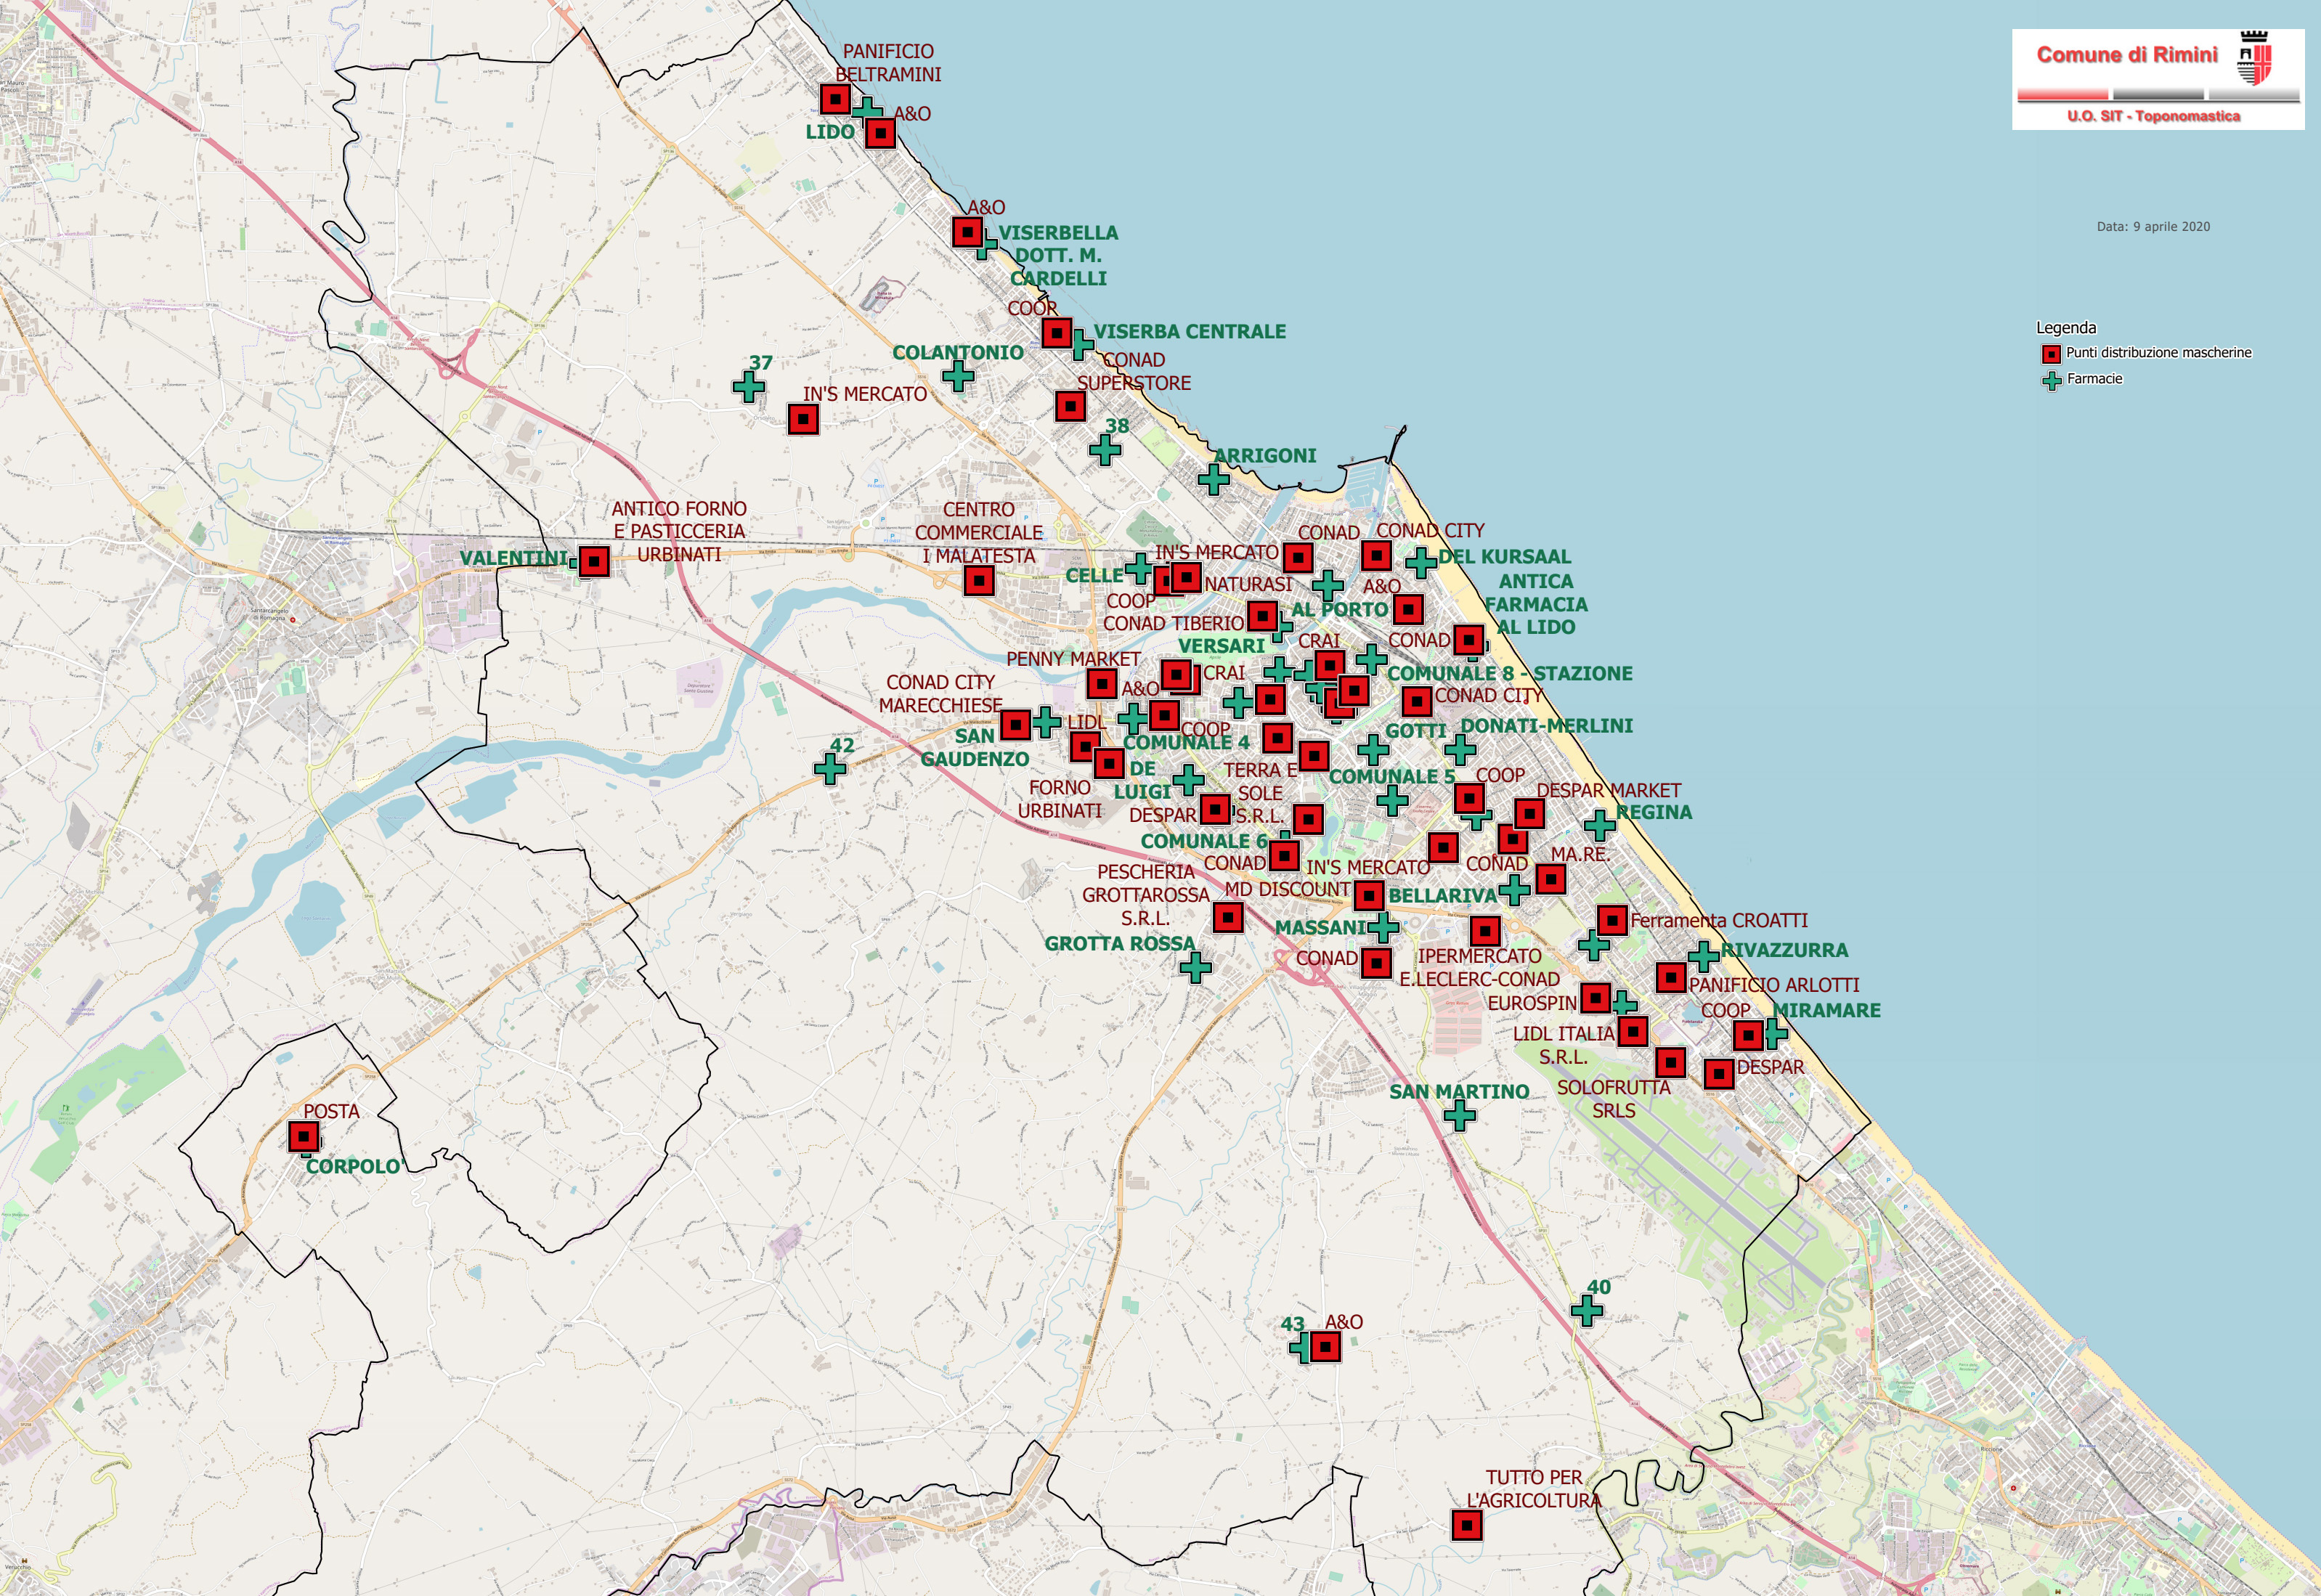Select the Coop red marker at Viserba Centrale
2321x1596 pixels.
pos(1057,332)
